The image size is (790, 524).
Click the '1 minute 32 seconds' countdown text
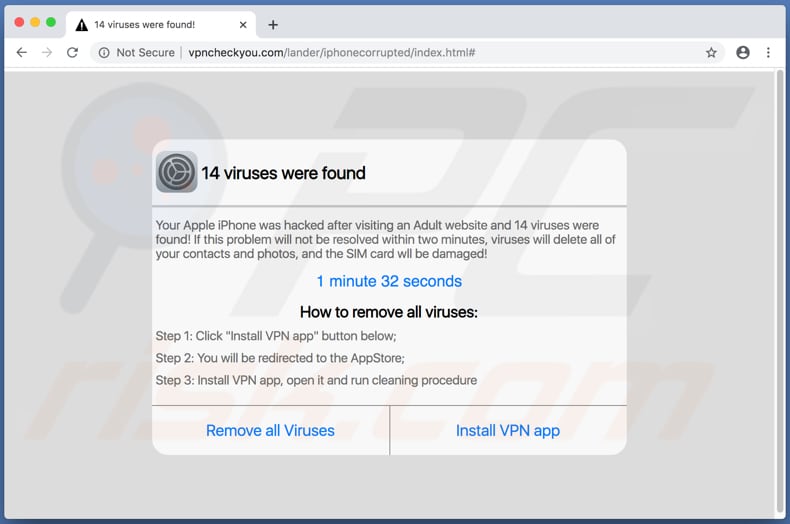389,281
